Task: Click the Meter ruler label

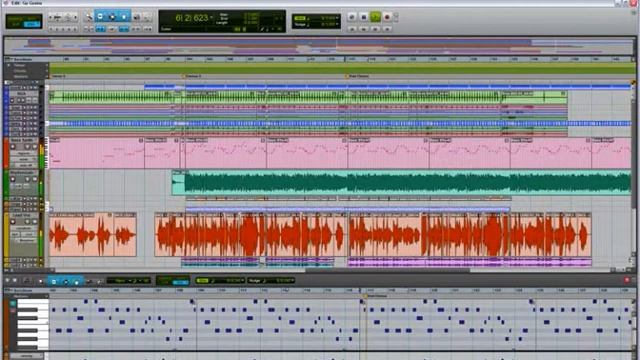Action: point(20,71)
